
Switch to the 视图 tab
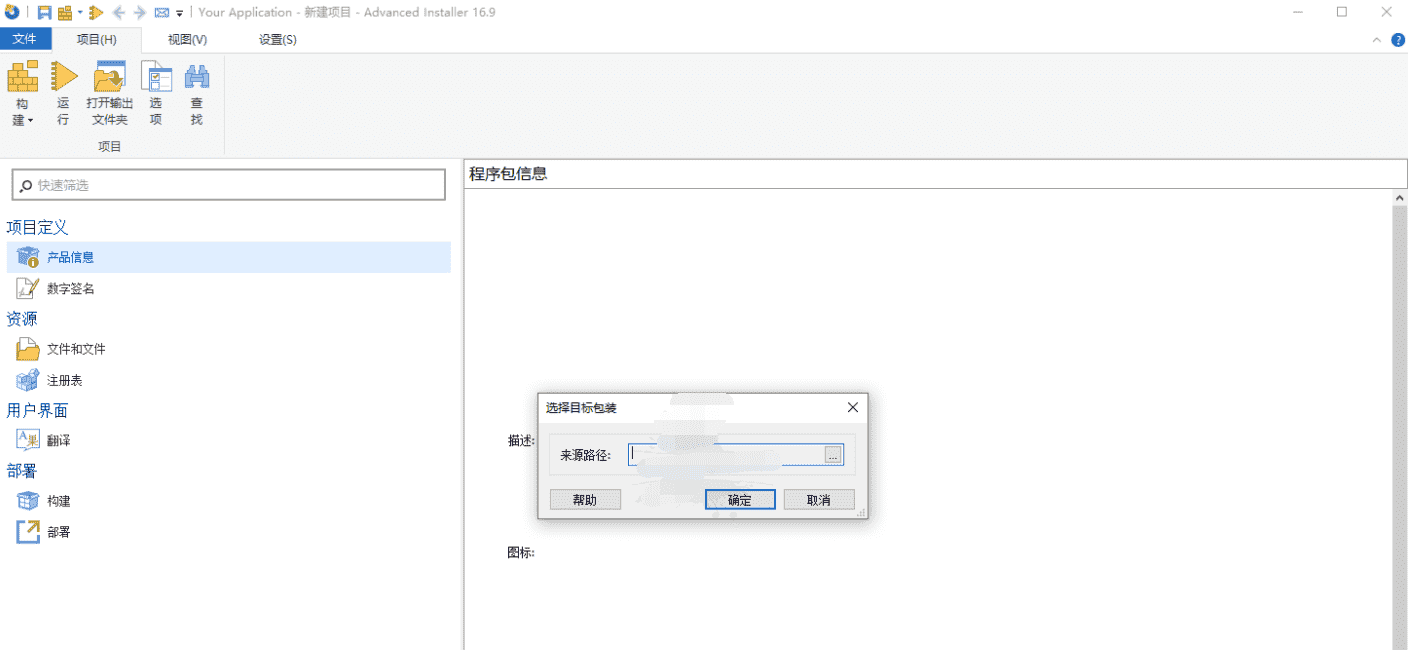[185, 39]
